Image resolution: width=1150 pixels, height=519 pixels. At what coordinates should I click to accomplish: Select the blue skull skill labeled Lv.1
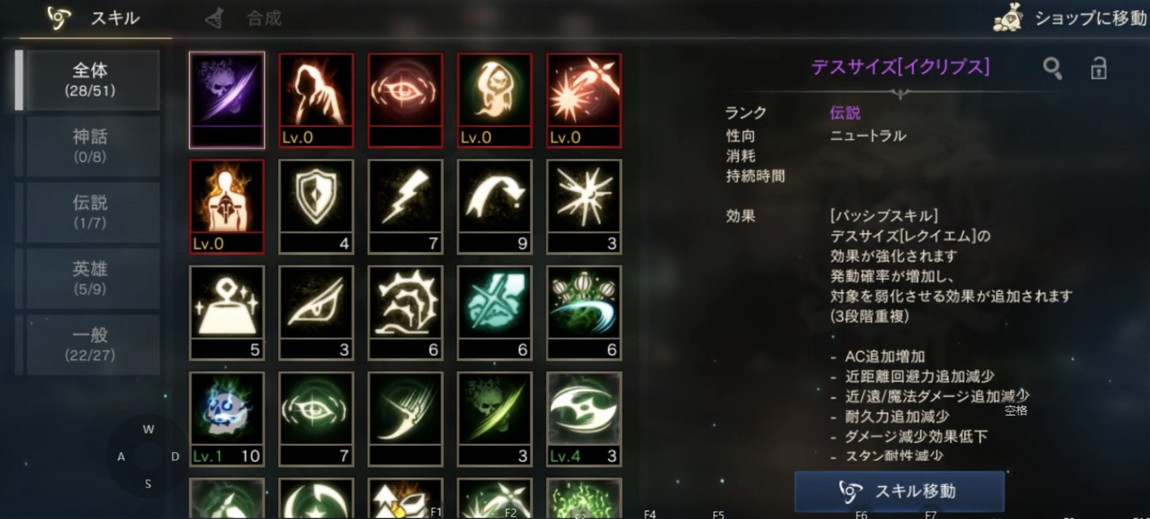point(227,419)
